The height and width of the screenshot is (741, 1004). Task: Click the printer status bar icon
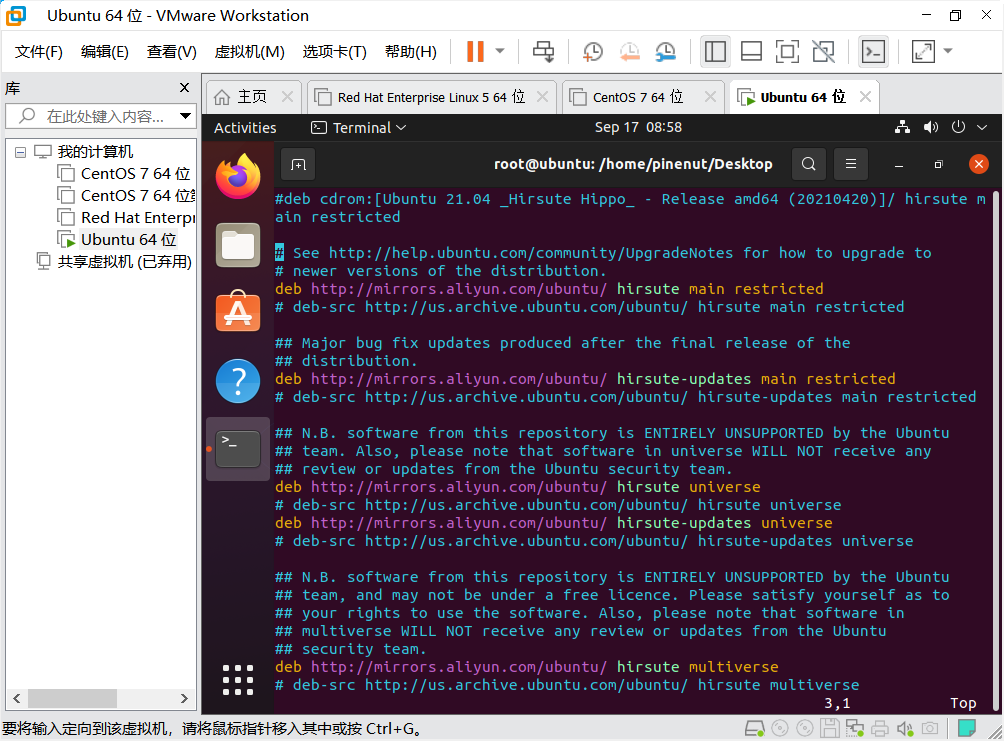coord(880,728)
